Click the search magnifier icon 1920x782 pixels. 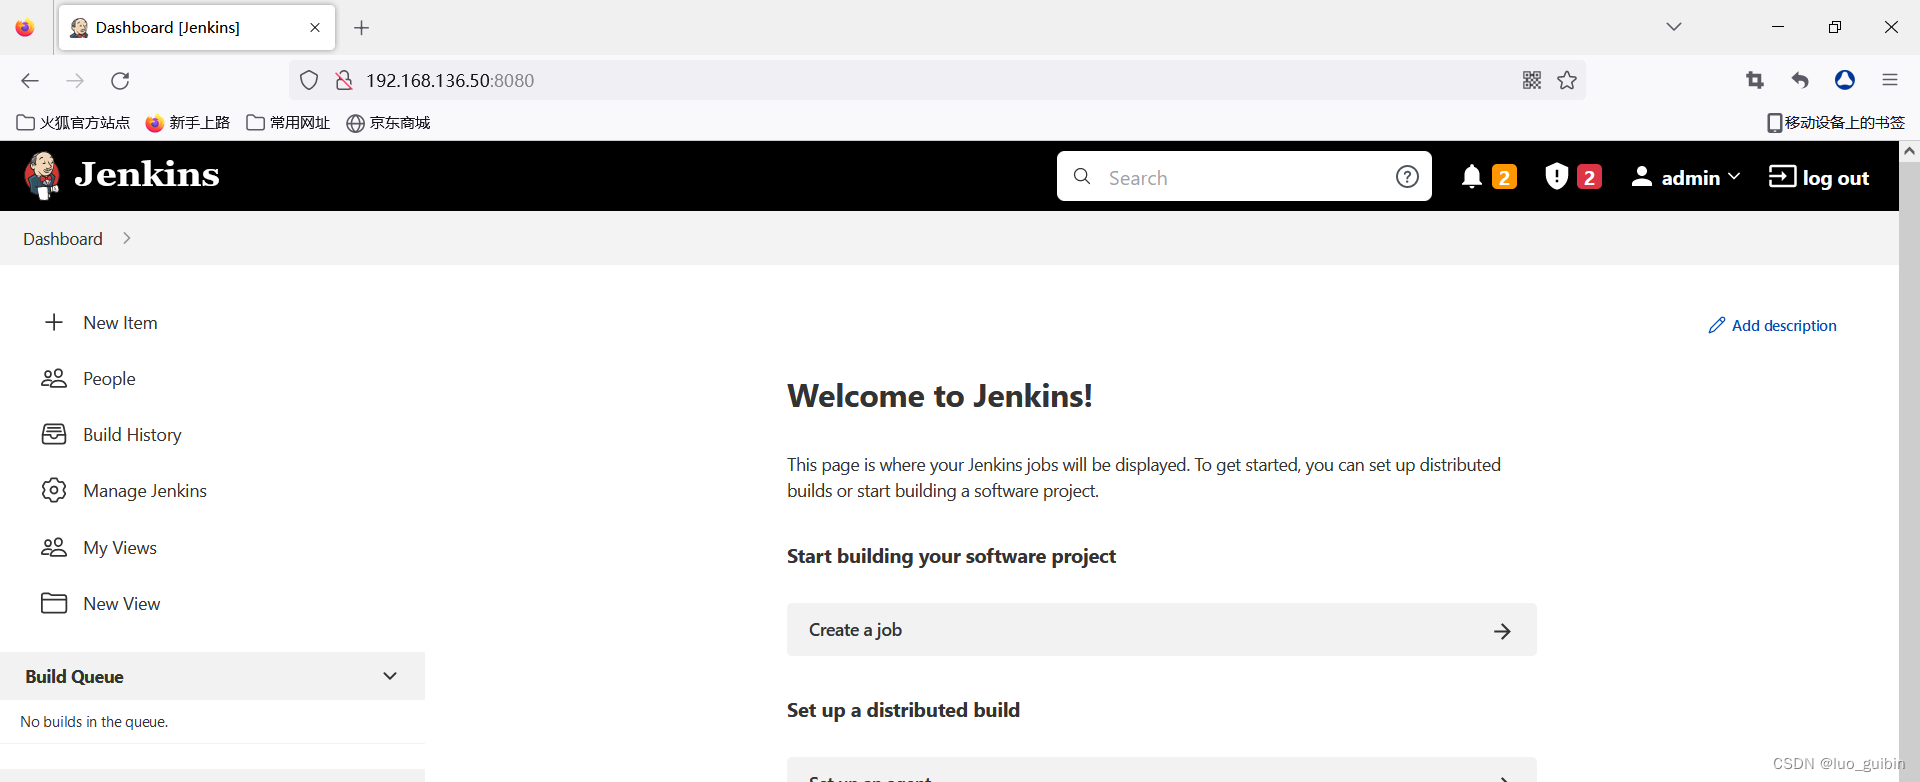click(x=1082, y=177)
